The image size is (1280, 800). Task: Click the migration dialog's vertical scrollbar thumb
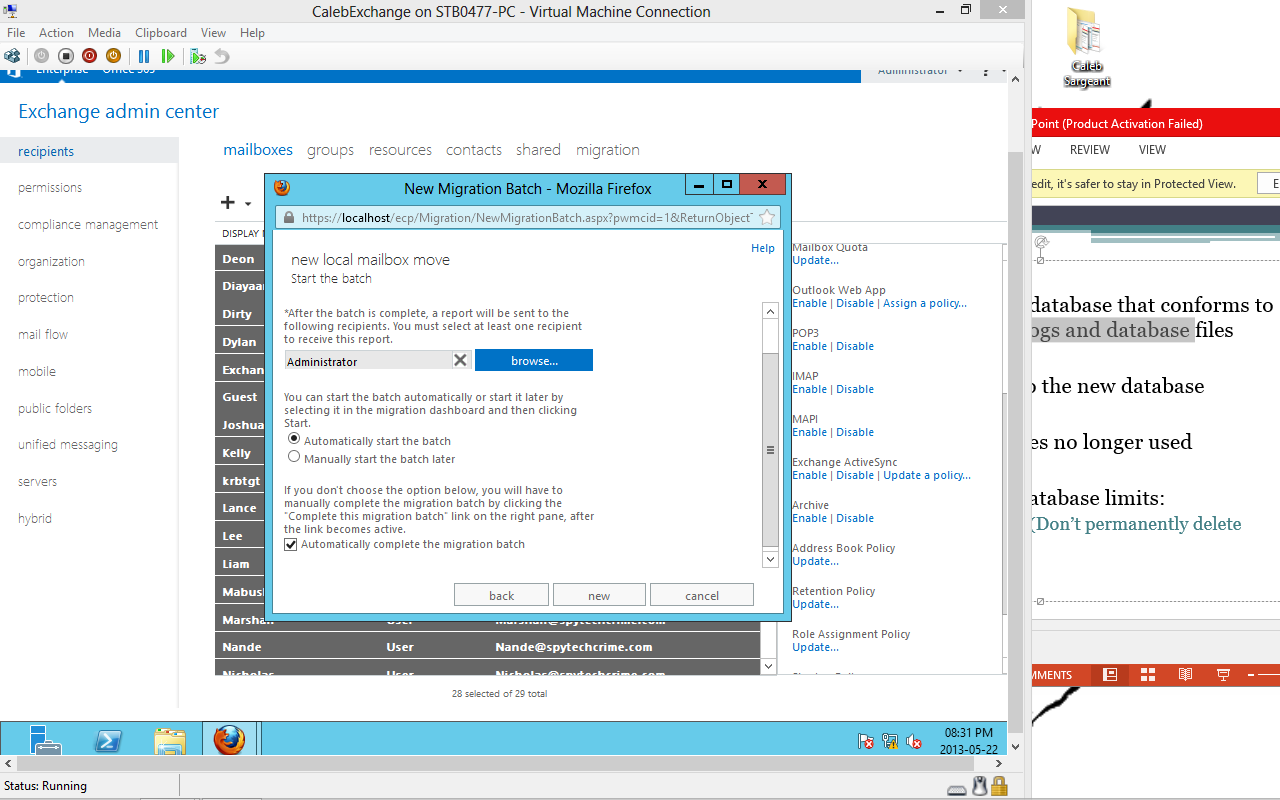771,450
